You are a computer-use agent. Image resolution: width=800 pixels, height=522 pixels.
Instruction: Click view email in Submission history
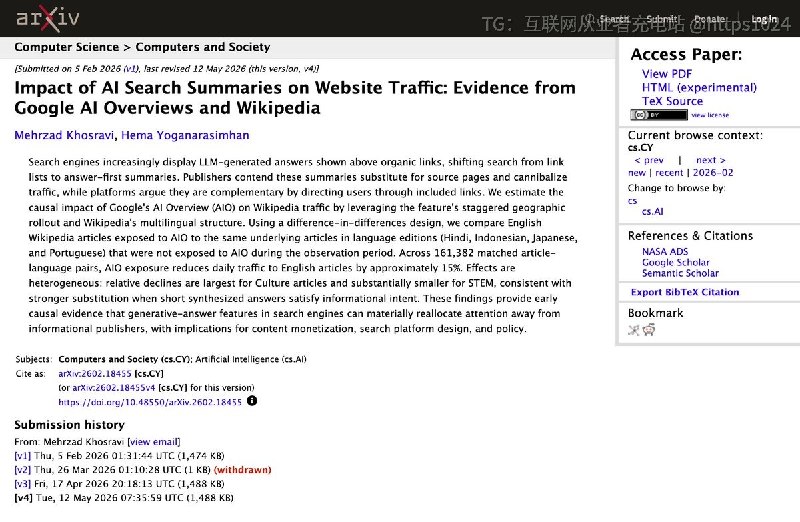point(154,442)
